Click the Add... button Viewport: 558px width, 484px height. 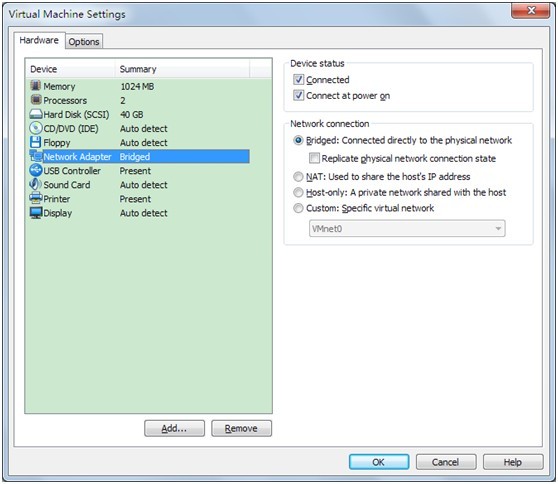[x=174, y=428]
